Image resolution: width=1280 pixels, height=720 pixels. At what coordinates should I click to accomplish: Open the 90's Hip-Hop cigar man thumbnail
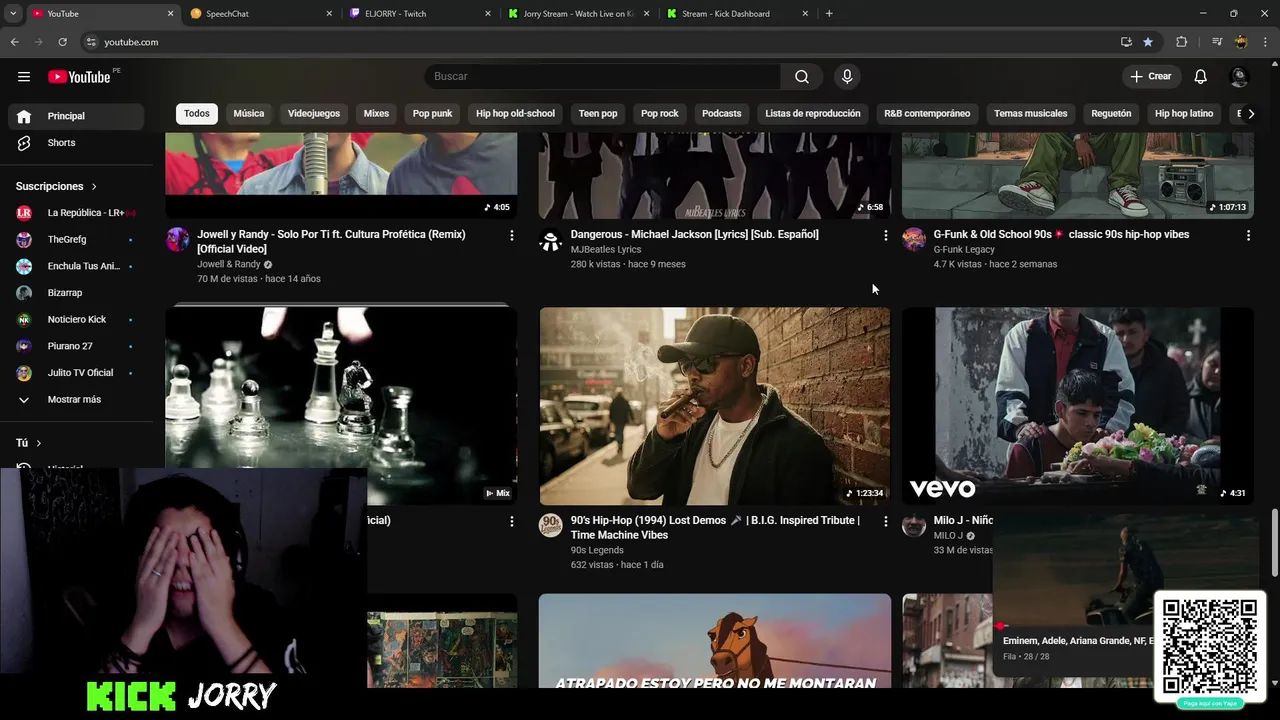point(715,406)
